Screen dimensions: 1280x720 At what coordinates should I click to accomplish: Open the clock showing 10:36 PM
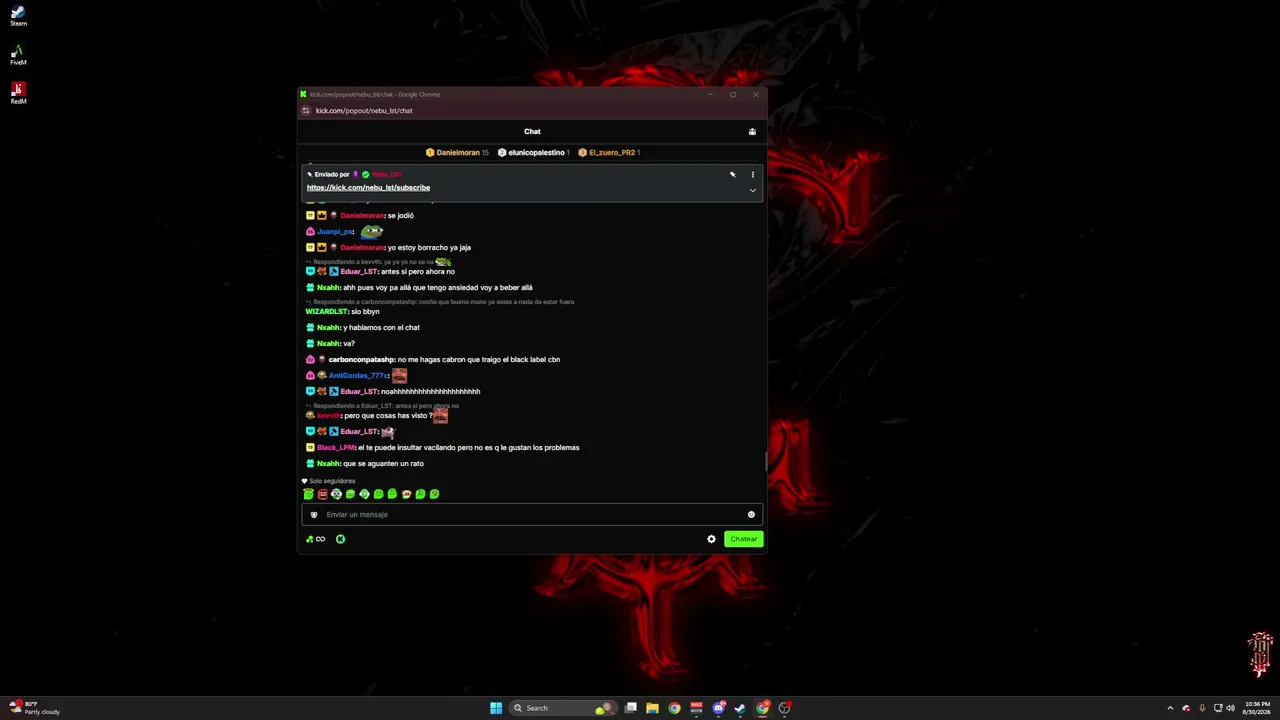[1258, 708]
